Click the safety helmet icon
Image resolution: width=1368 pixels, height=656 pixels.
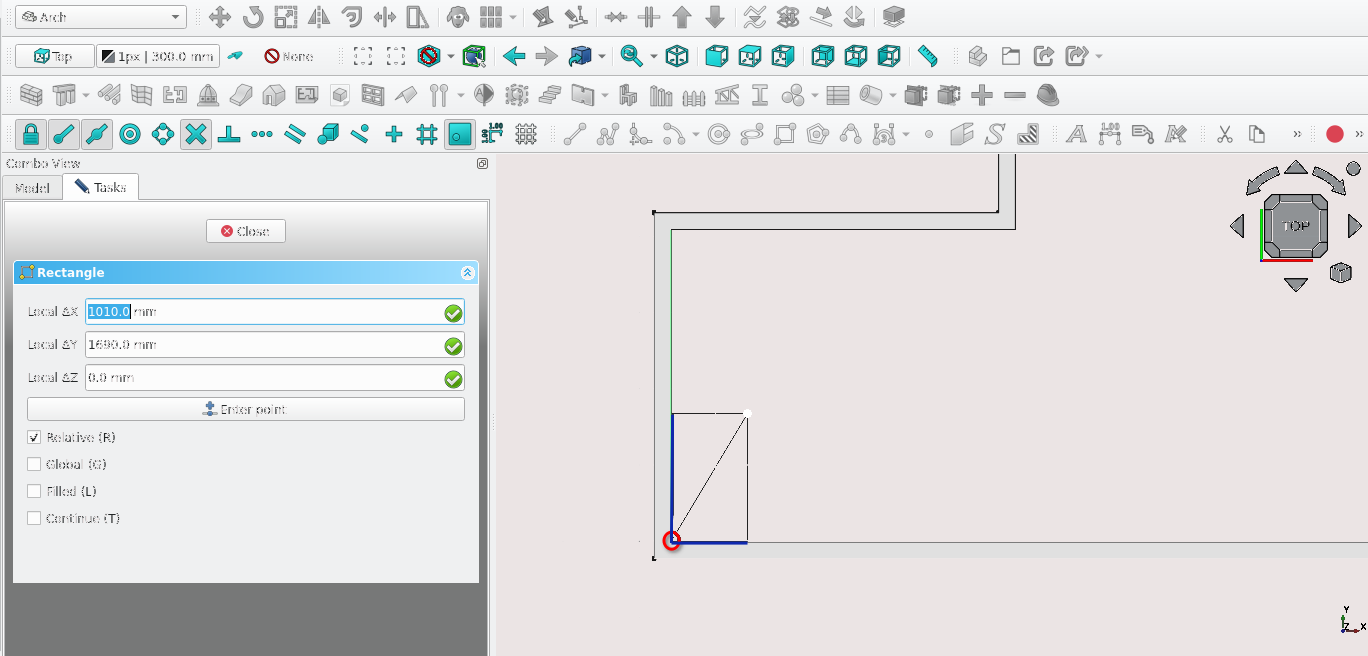tap(1047, 96)
